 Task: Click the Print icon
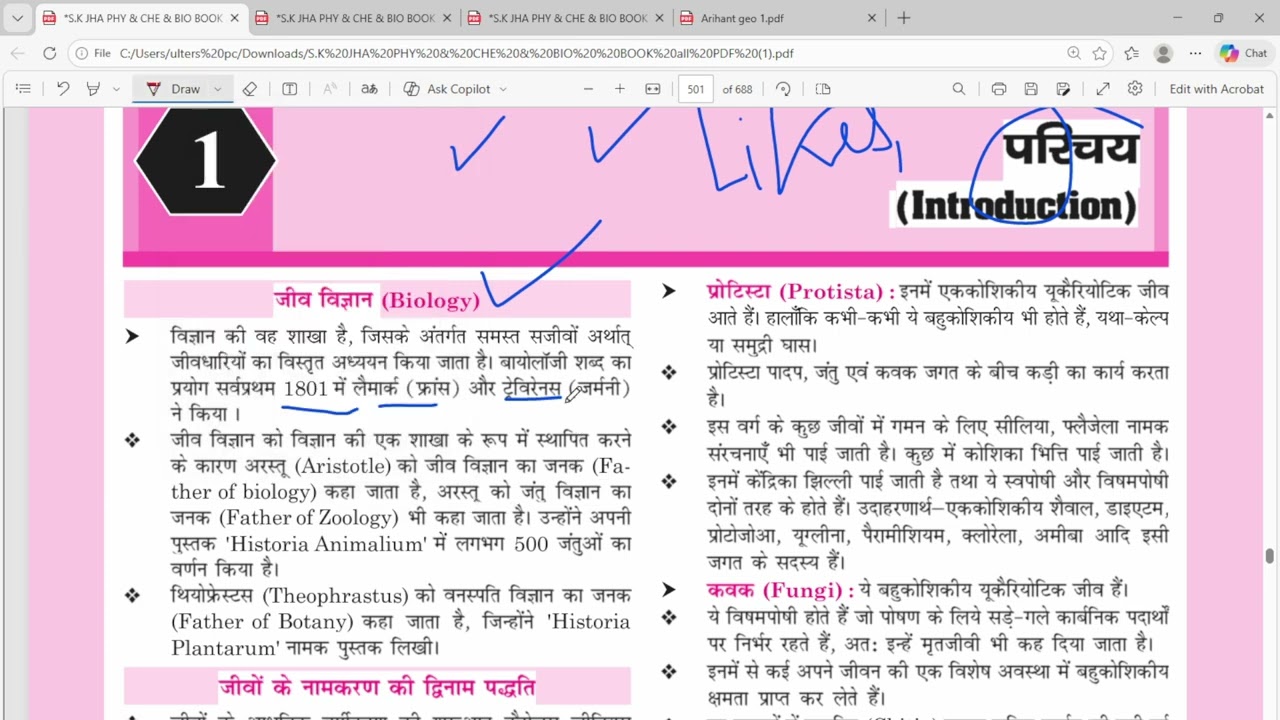point(998,89)
